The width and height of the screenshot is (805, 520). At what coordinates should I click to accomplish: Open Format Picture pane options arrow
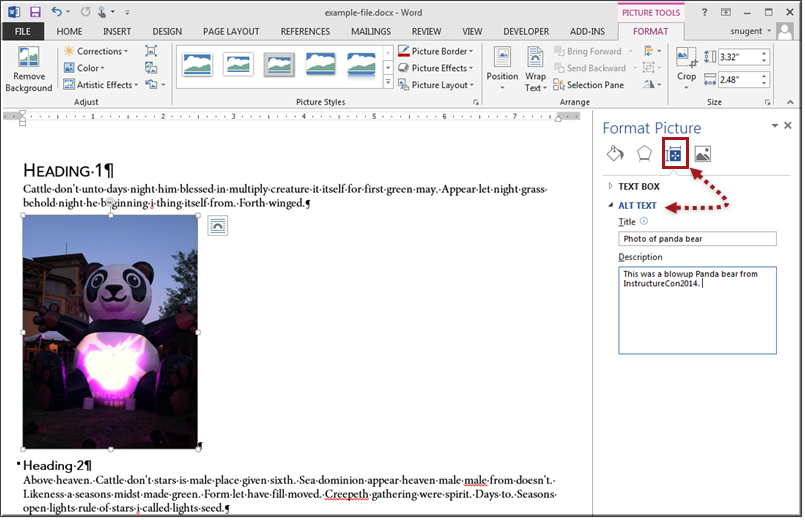tap(775, 126)
